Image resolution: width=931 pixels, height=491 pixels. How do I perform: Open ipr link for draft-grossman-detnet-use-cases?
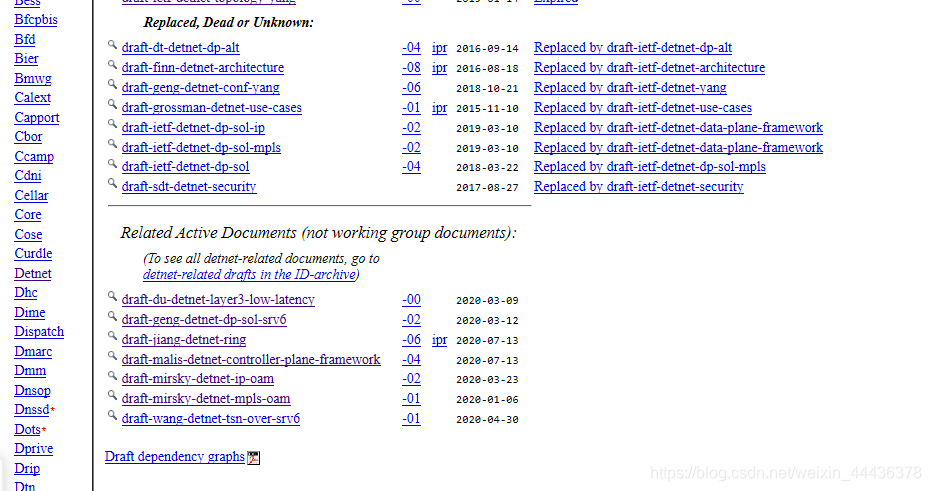pos(439,108)
